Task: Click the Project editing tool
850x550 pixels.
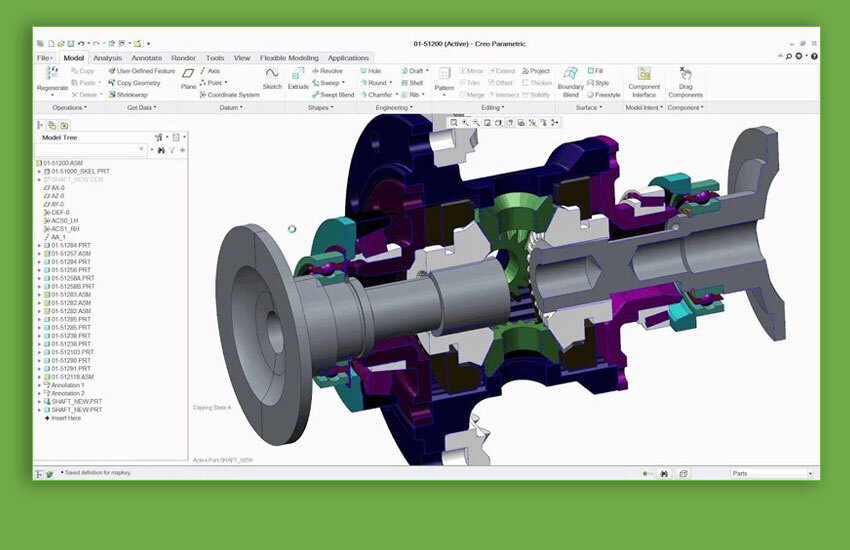Action: point(536,71)
